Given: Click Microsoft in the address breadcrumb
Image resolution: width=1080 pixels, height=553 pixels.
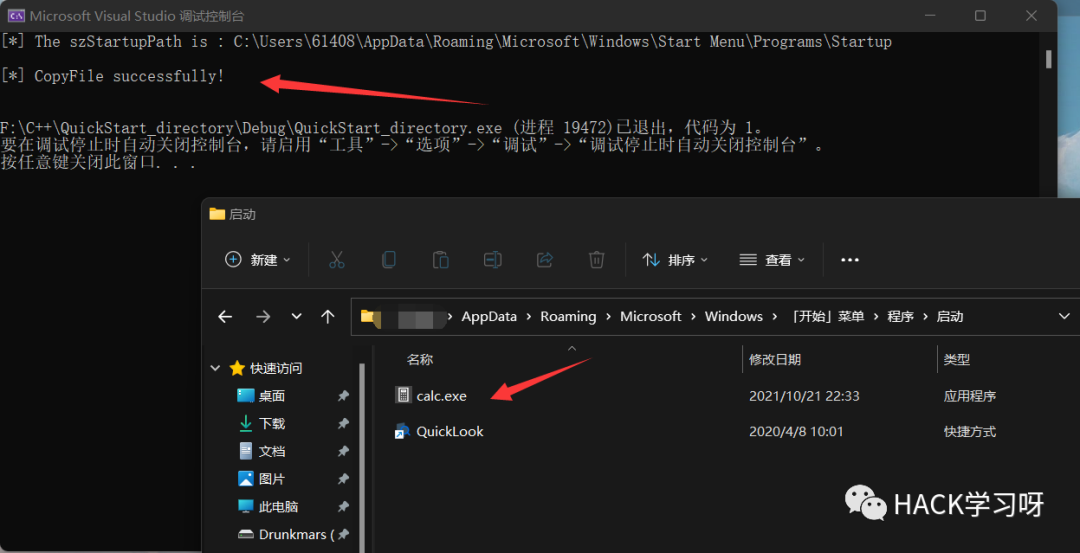Looking at the screenshot, I should point(651,317).
